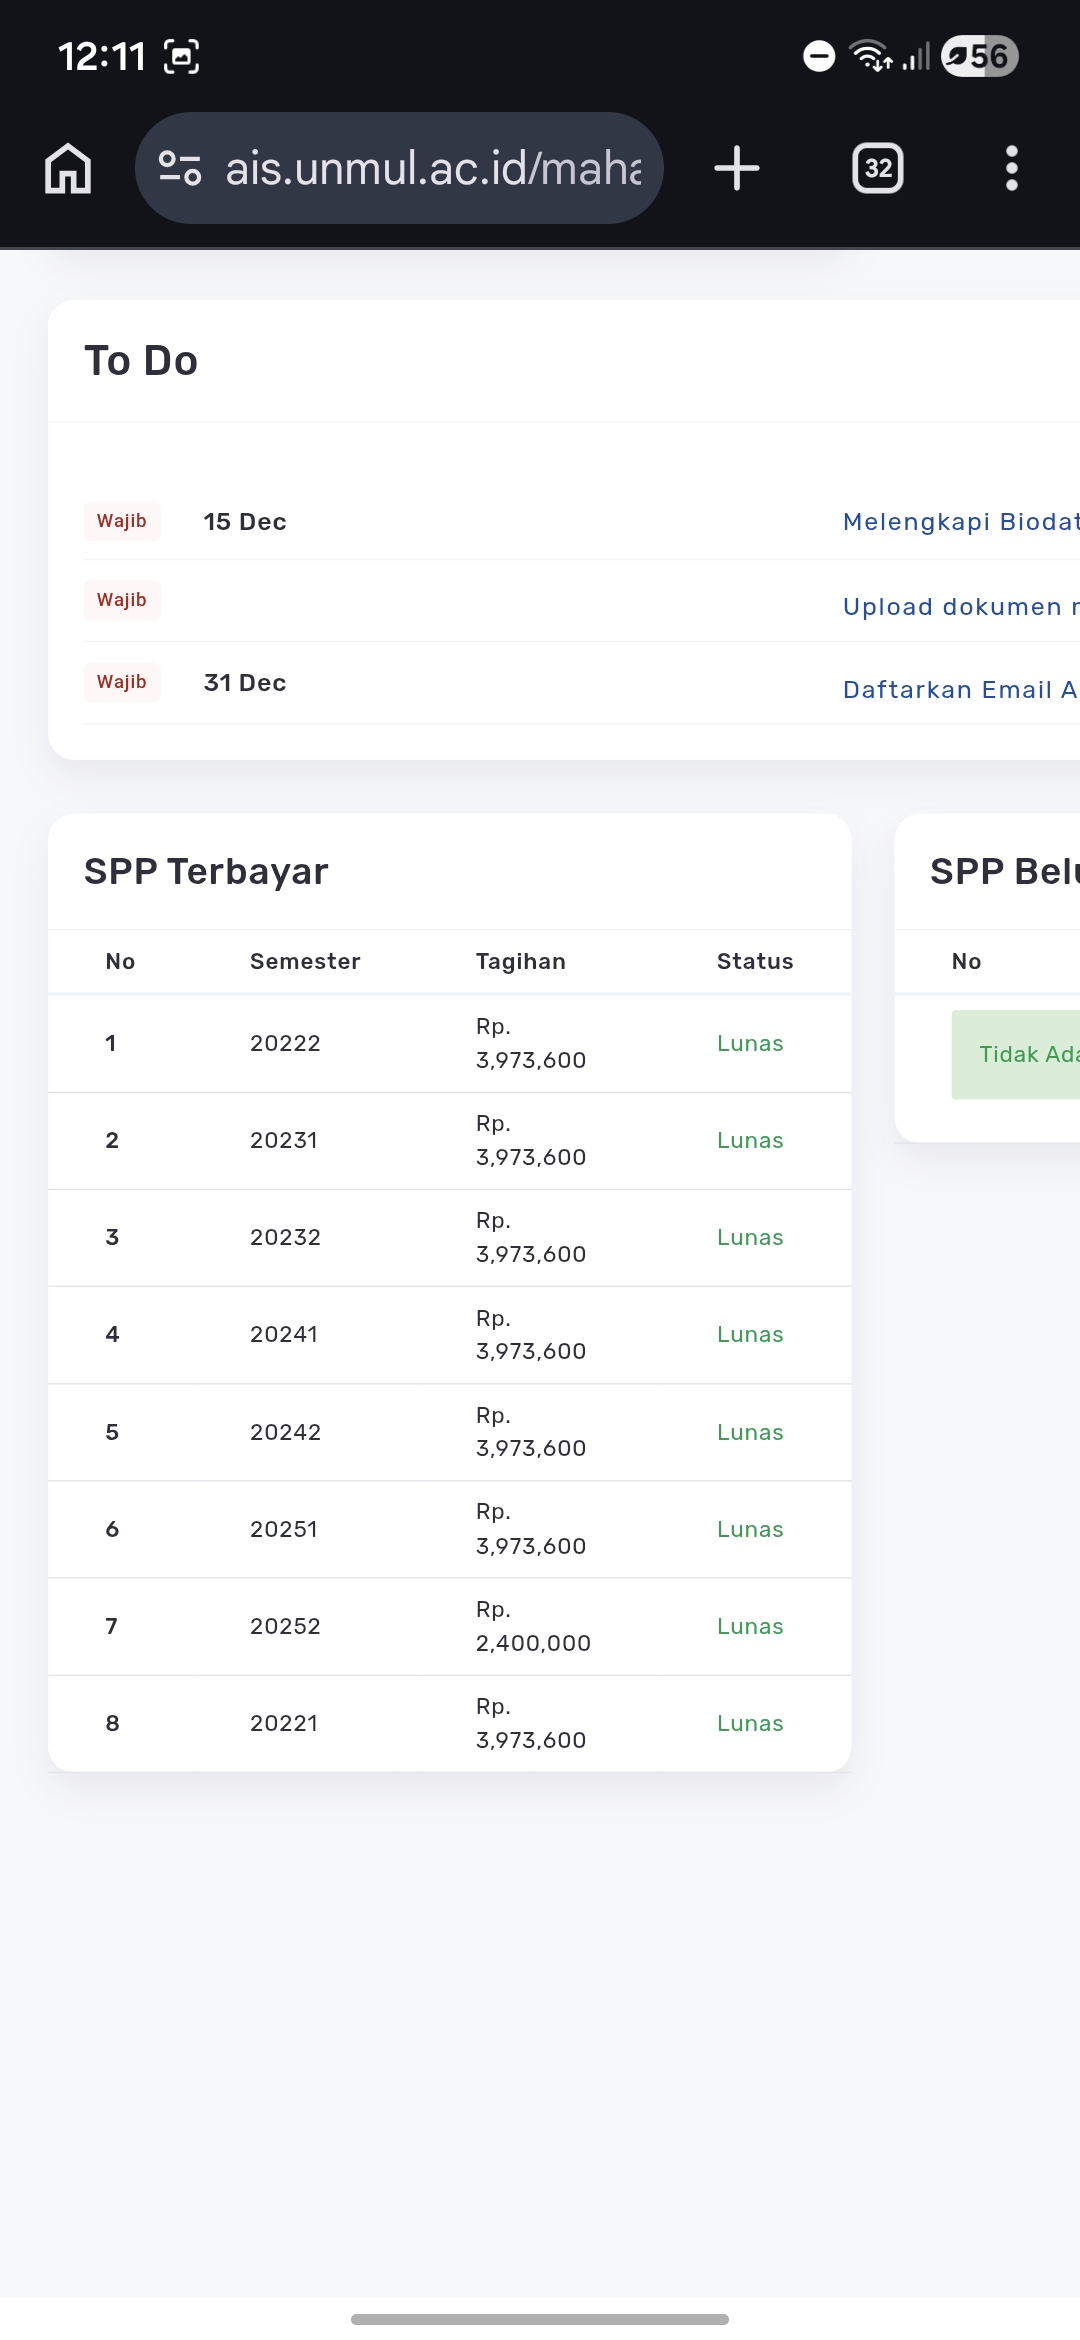Tap the screenshot indicator in status bar
1080x2340 pixels.
point(181,56)
